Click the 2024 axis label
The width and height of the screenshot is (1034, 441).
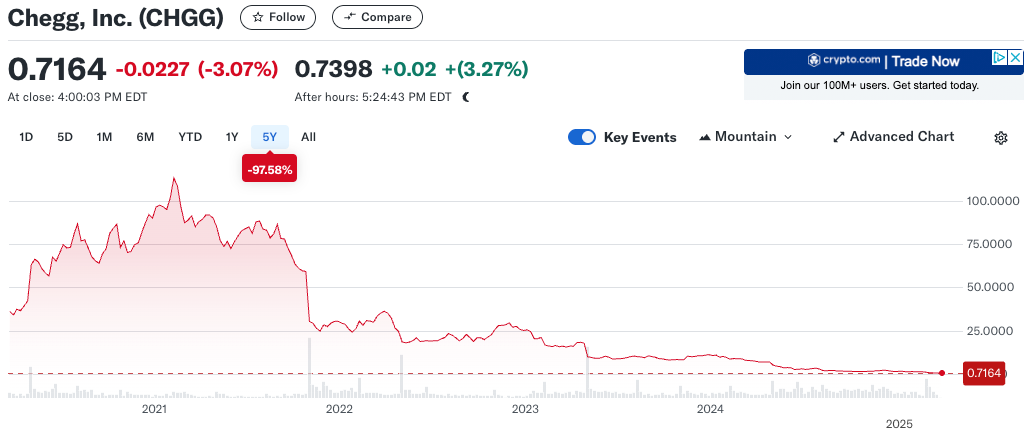712,409
